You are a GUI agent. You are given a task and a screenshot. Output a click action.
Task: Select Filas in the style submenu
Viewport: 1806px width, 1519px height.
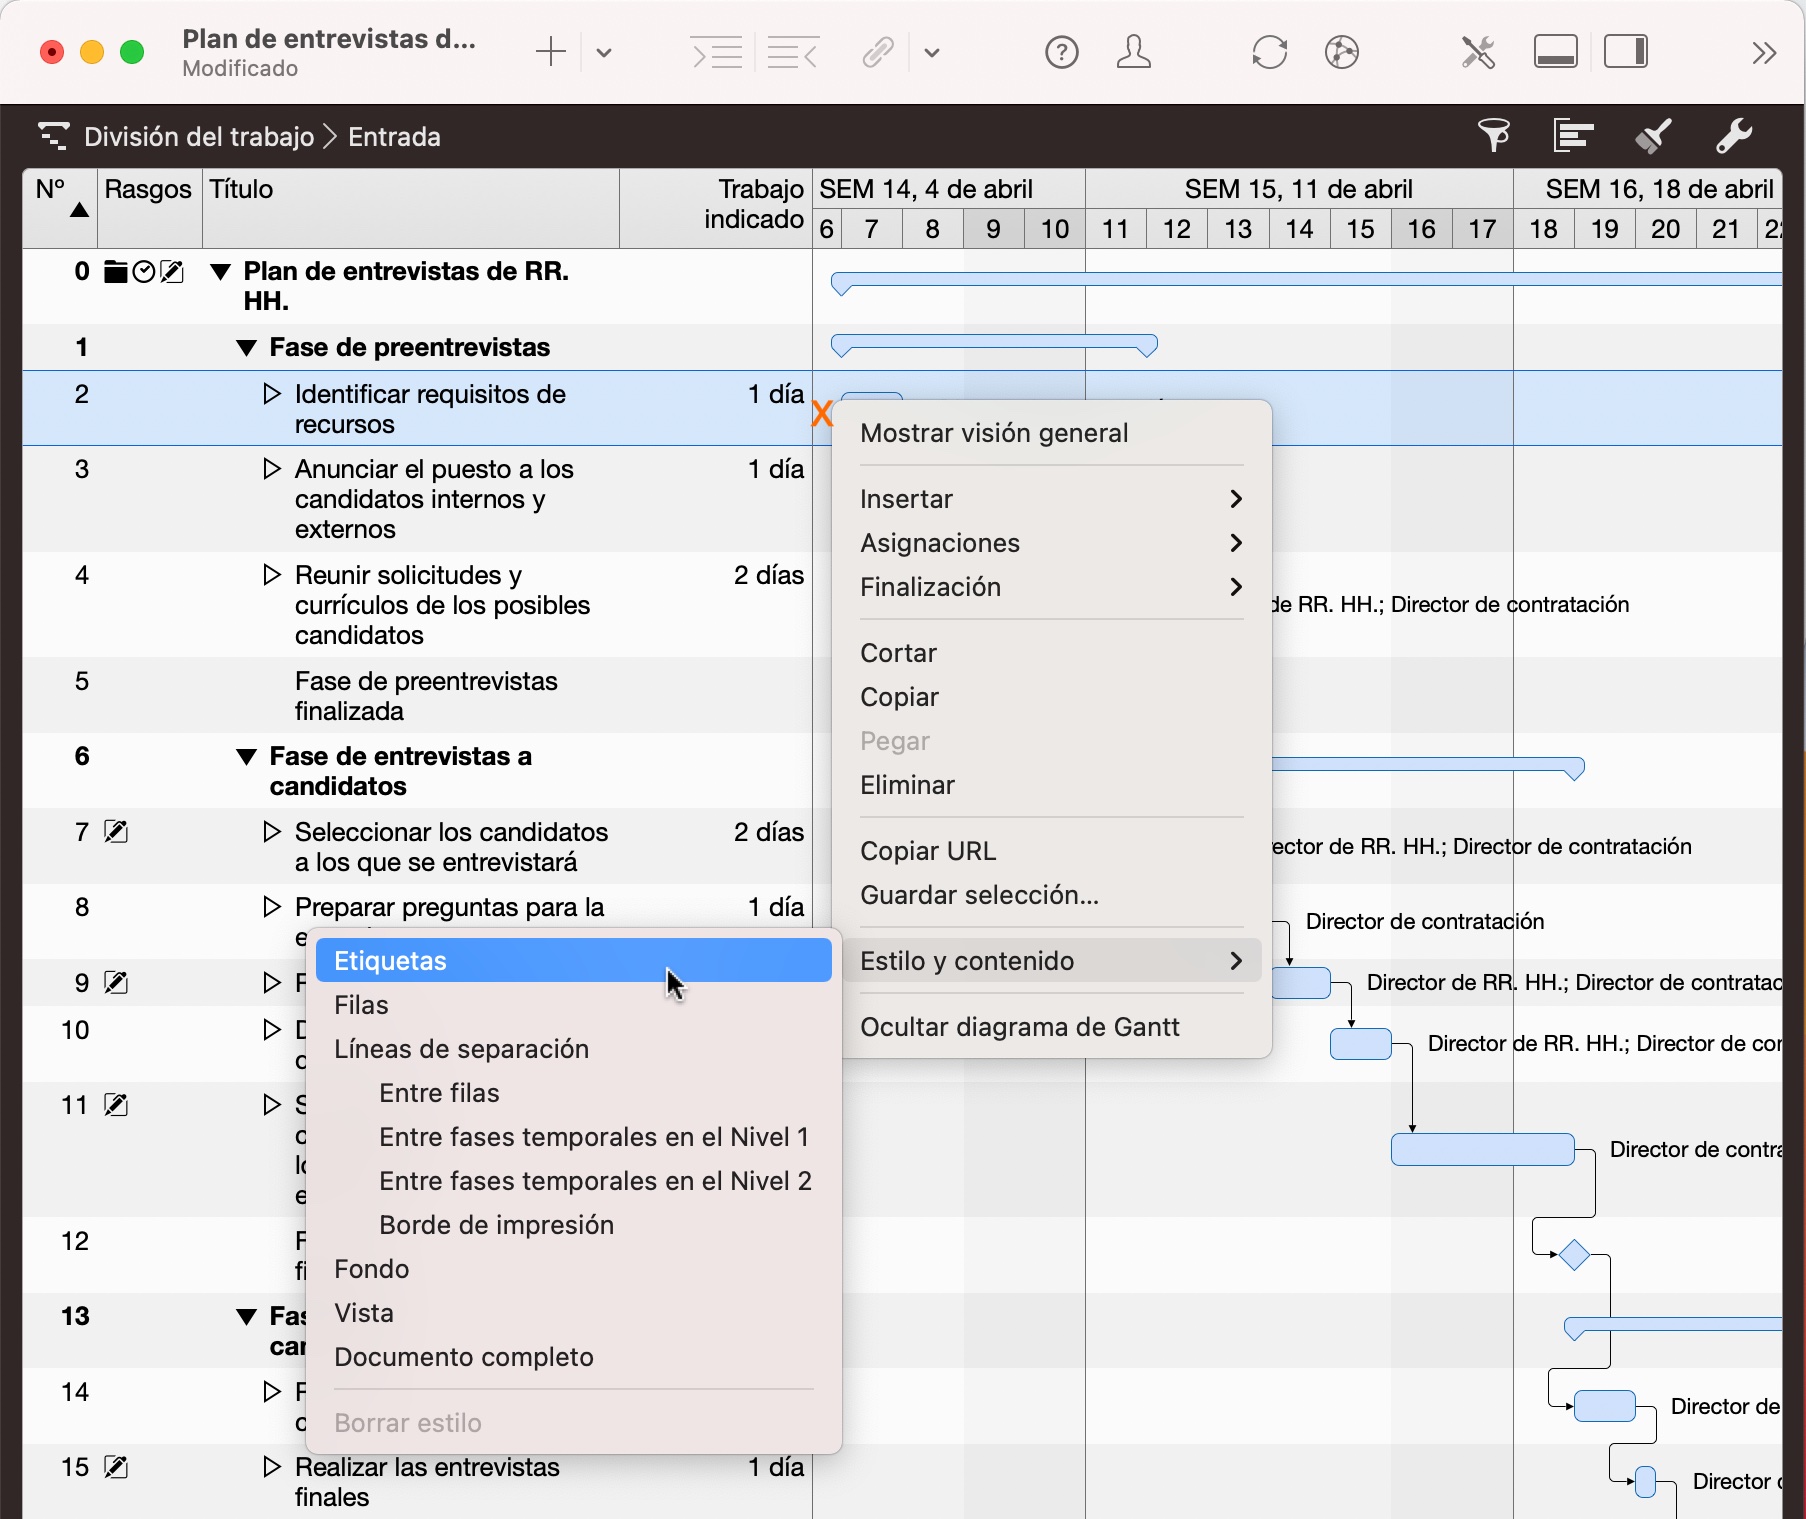coord(361,1005)
